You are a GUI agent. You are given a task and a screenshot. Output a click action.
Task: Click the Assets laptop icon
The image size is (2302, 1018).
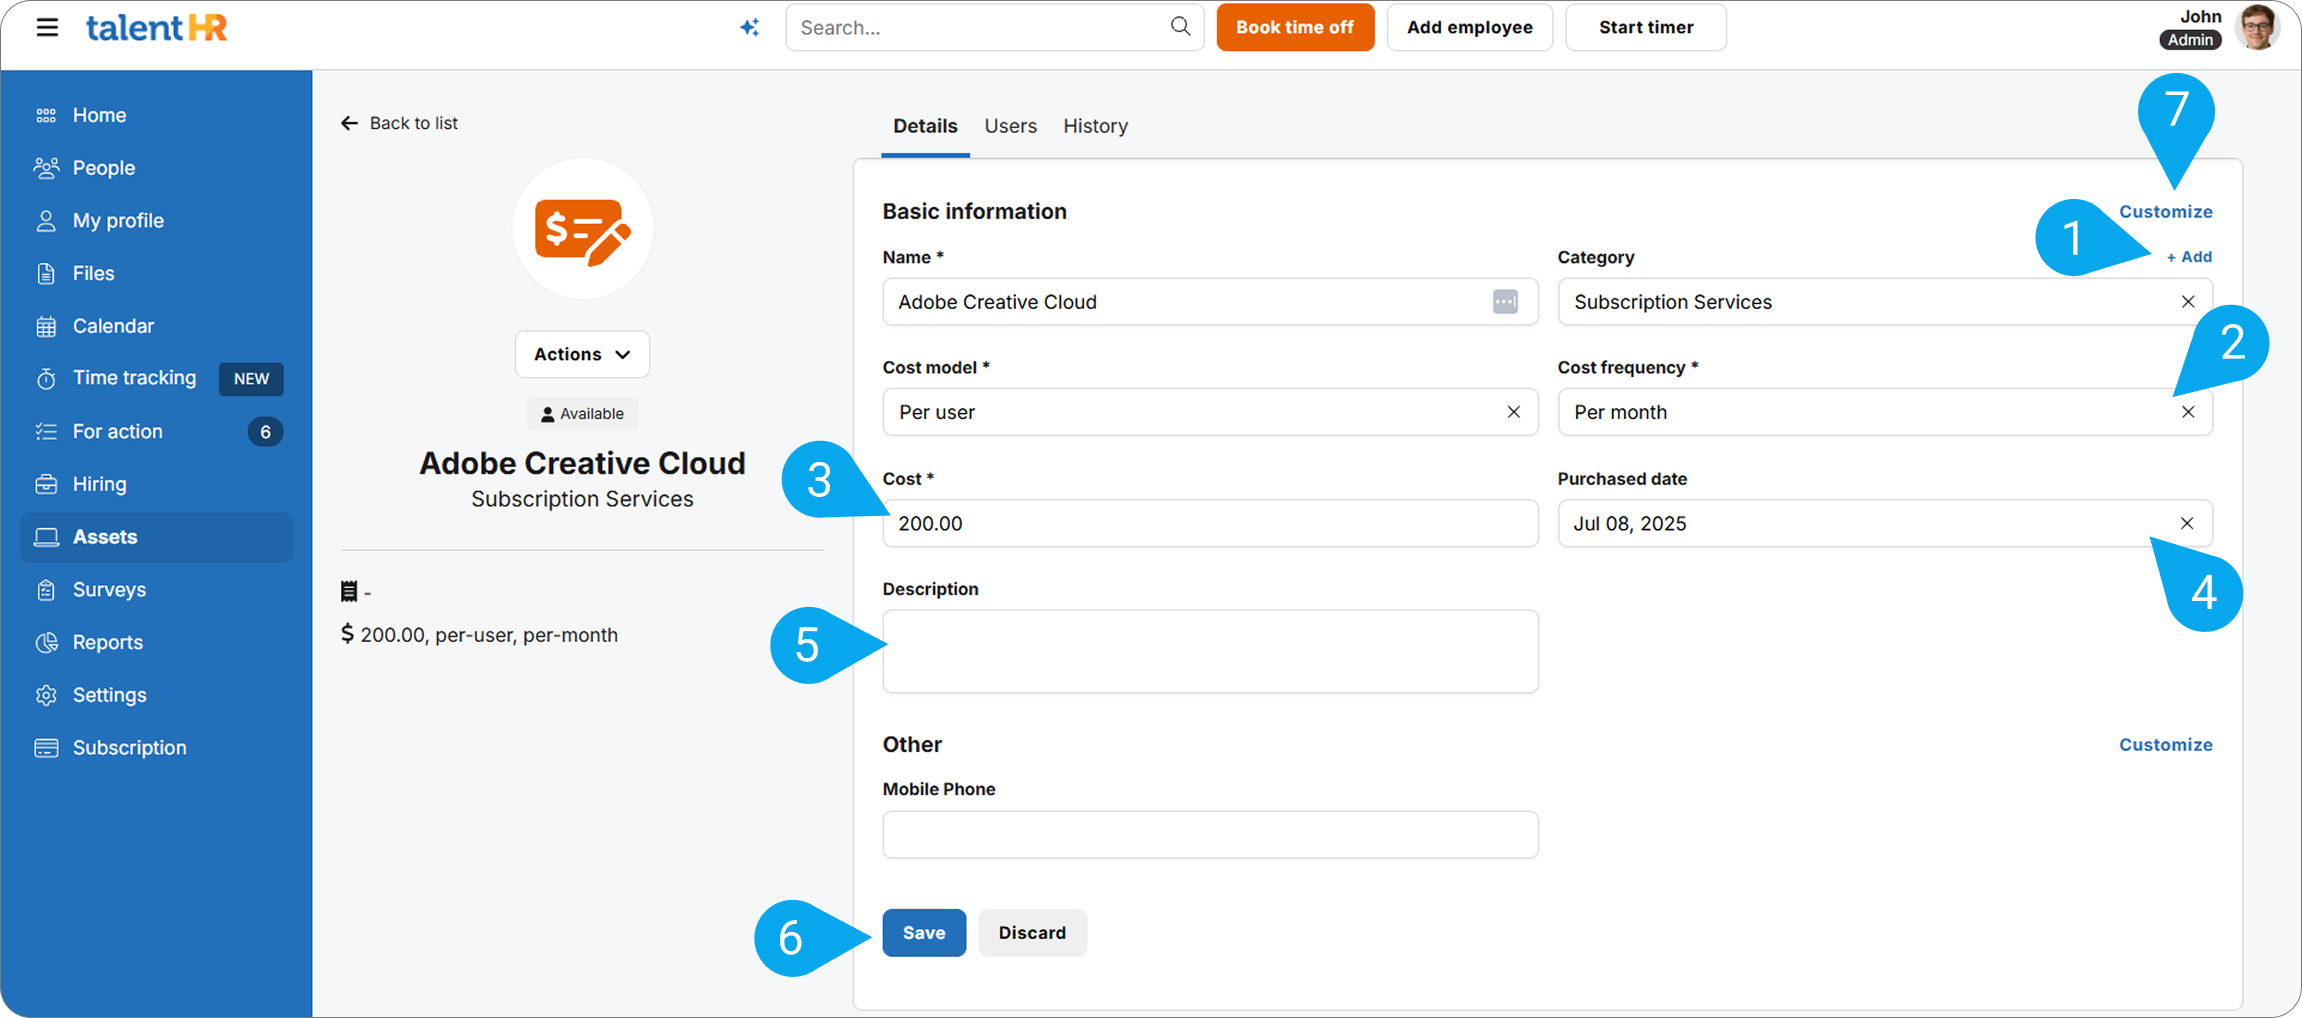point(46,537)
